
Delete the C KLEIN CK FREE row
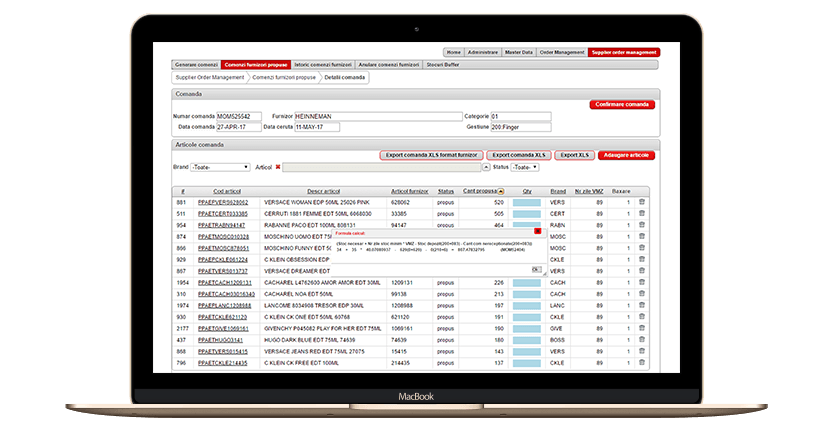pos(642,363)
